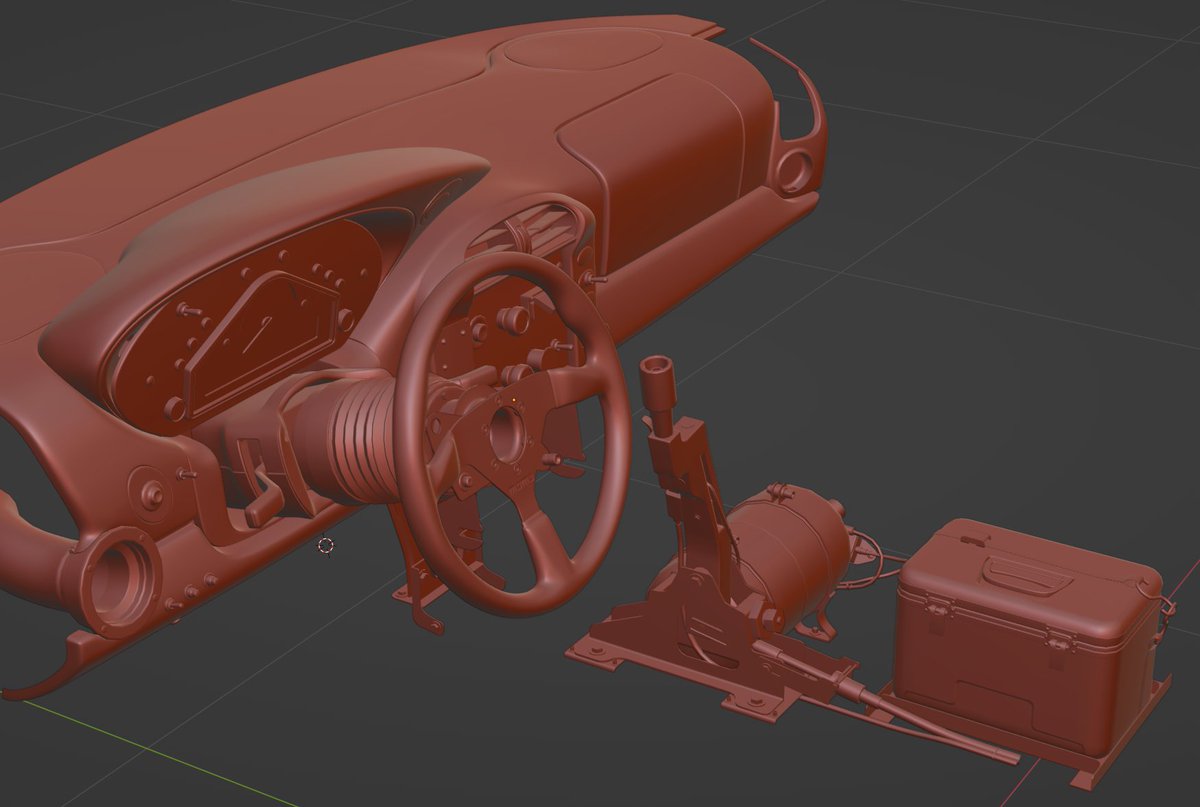This screenshot has width=1200, height=807.
Task: Select the large round vent at dashboard lower left
Action: coord(119,583)
